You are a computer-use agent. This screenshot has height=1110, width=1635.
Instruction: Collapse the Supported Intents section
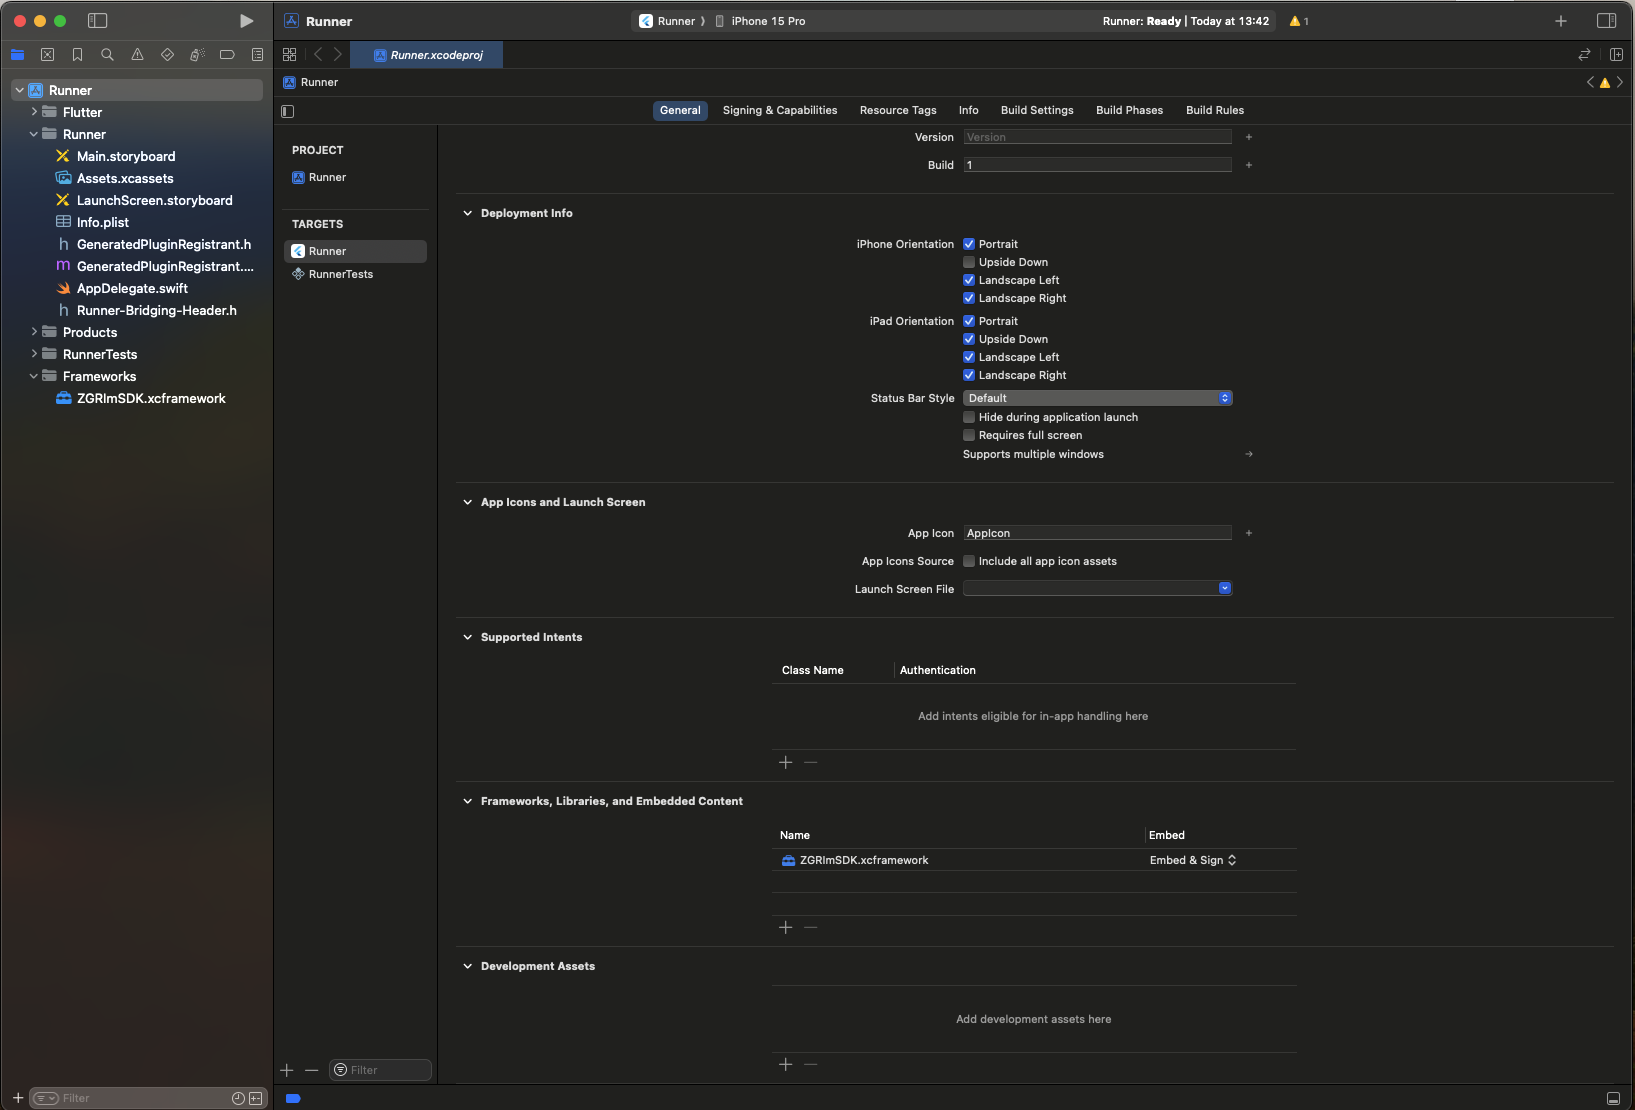click(x=467, y=637)
